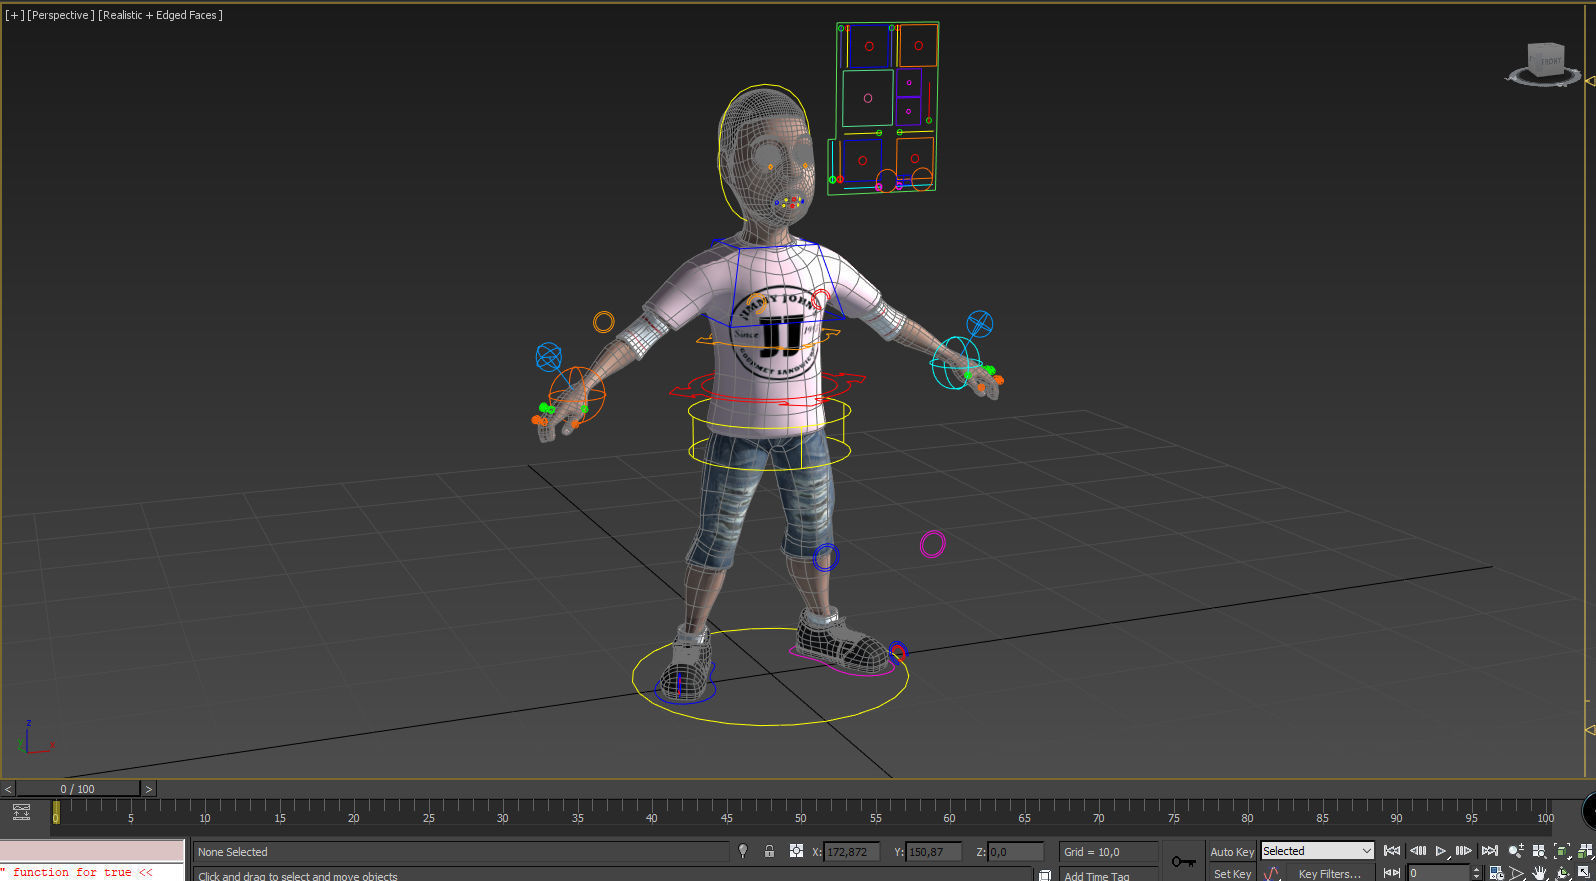1596x881 pixels.
Task: Open the [Perspective] viewport menu
Action: pos(61,15)
